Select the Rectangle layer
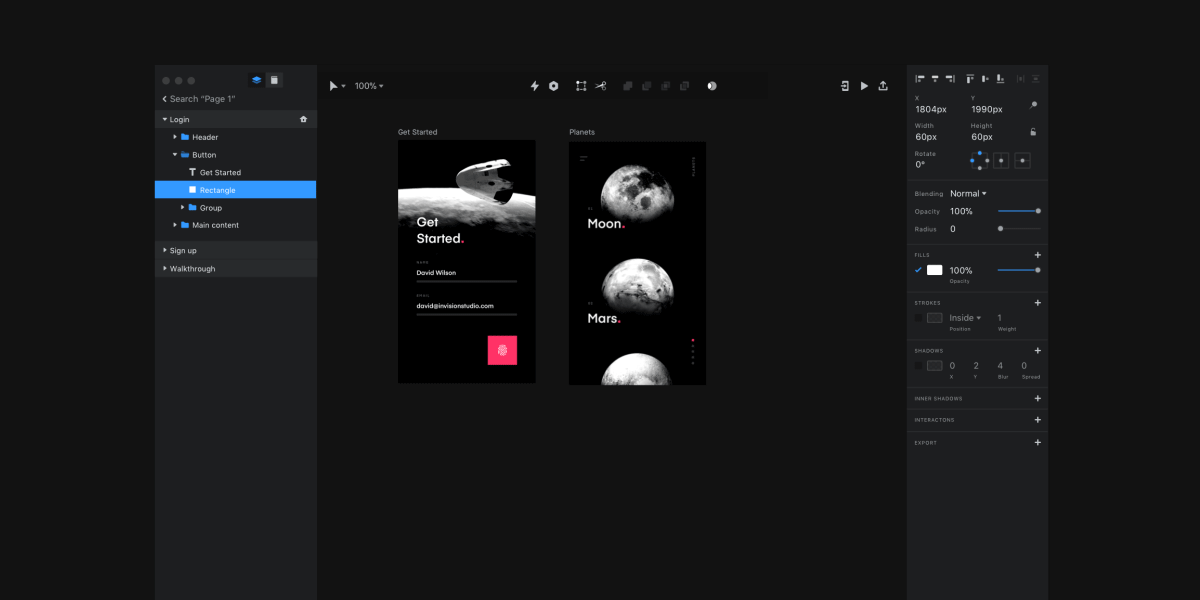 point(236,190)
